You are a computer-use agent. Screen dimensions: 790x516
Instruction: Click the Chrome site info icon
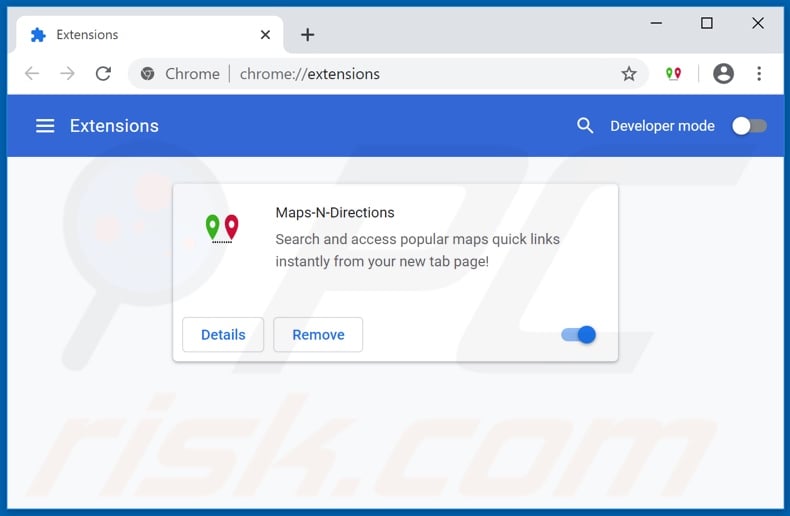pyautogui.click(x=148, y=74)
